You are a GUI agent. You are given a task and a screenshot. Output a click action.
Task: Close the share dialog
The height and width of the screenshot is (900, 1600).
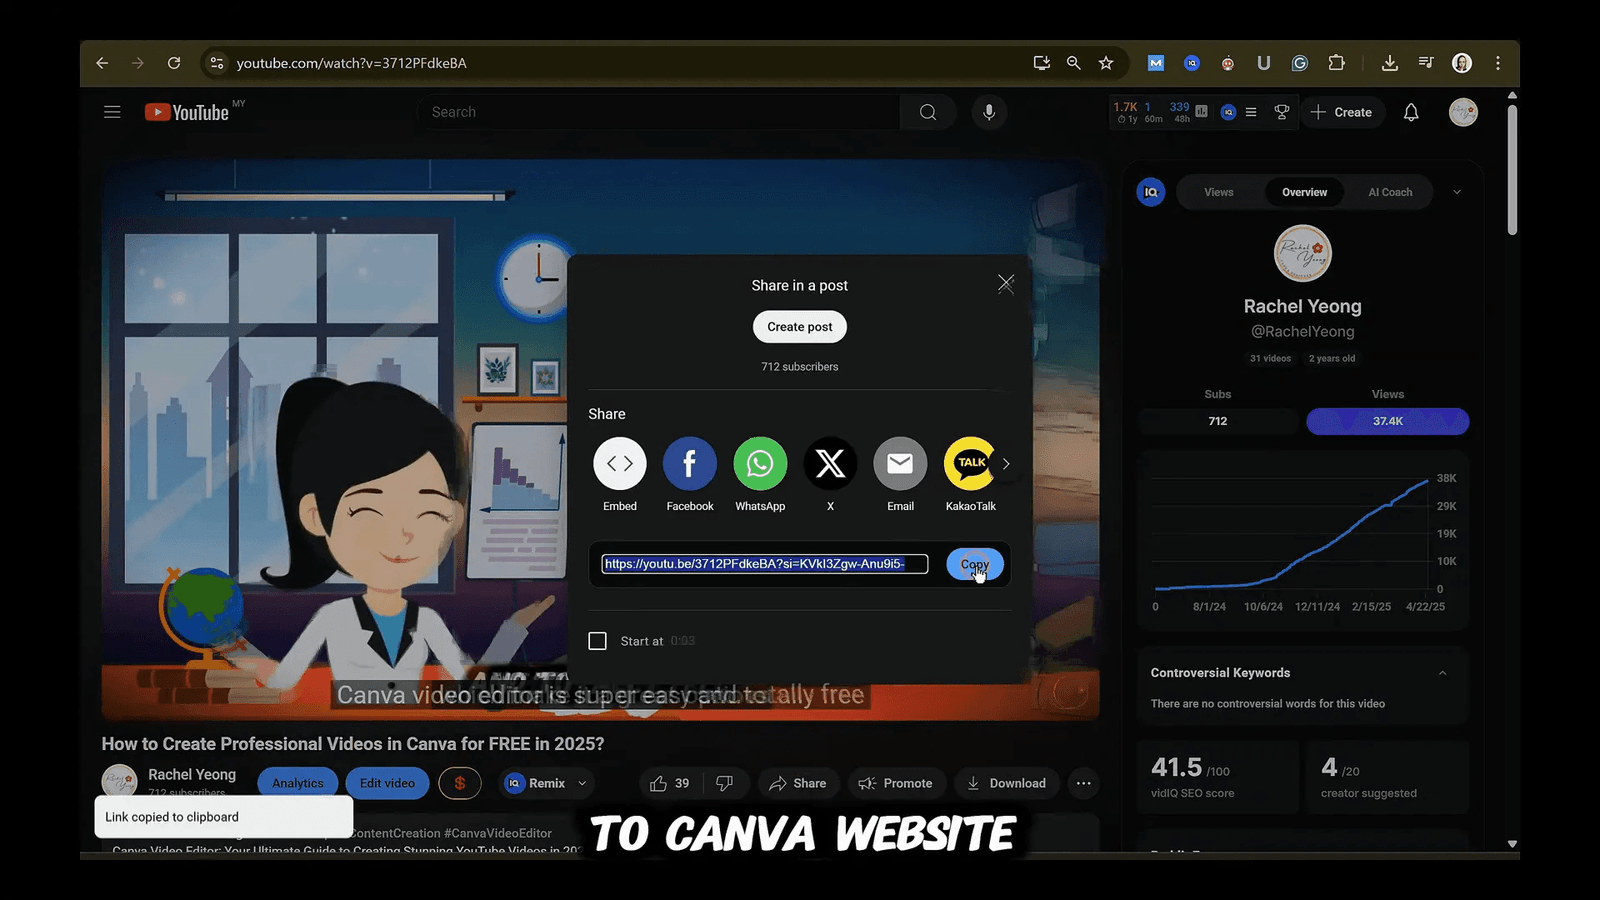(x=1006, y=284)
